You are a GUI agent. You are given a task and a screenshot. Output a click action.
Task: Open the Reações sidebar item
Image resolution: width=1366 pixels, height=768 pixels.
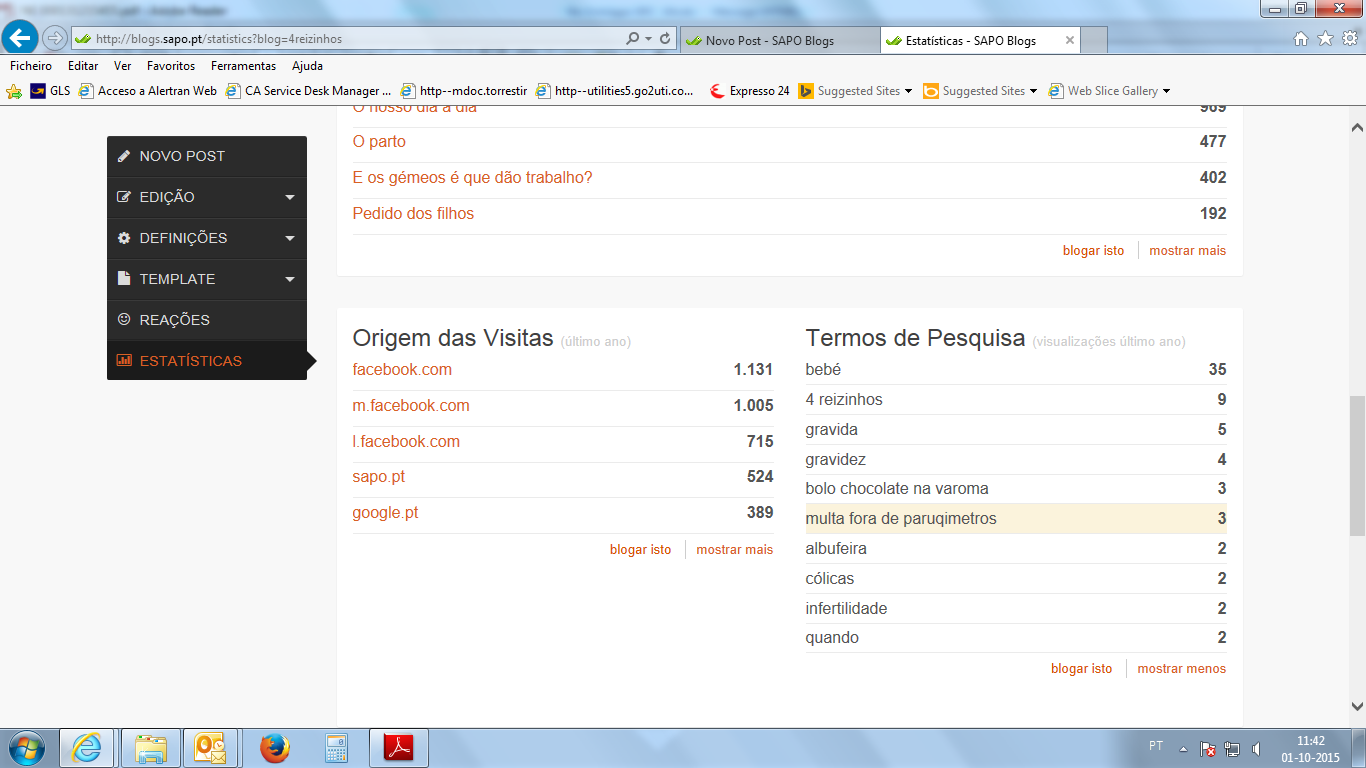(175, 320)
